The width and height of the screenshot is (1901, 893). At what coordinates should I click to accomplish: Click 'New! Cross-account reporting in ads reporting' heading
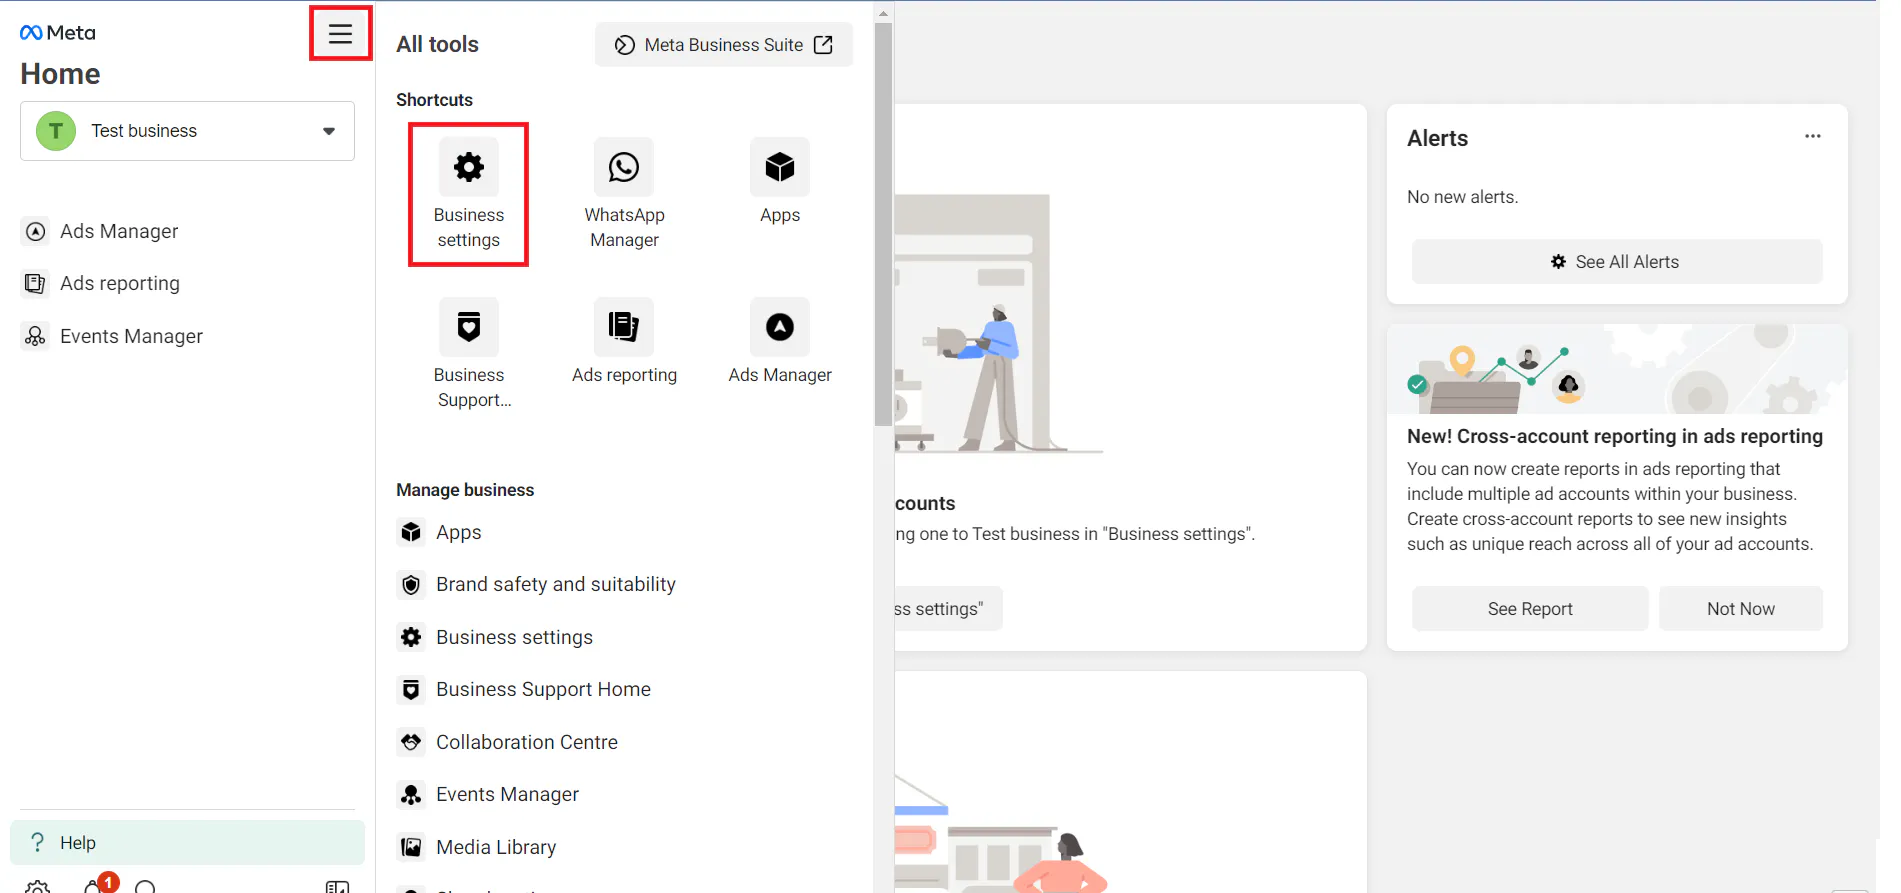point(1615,436)
